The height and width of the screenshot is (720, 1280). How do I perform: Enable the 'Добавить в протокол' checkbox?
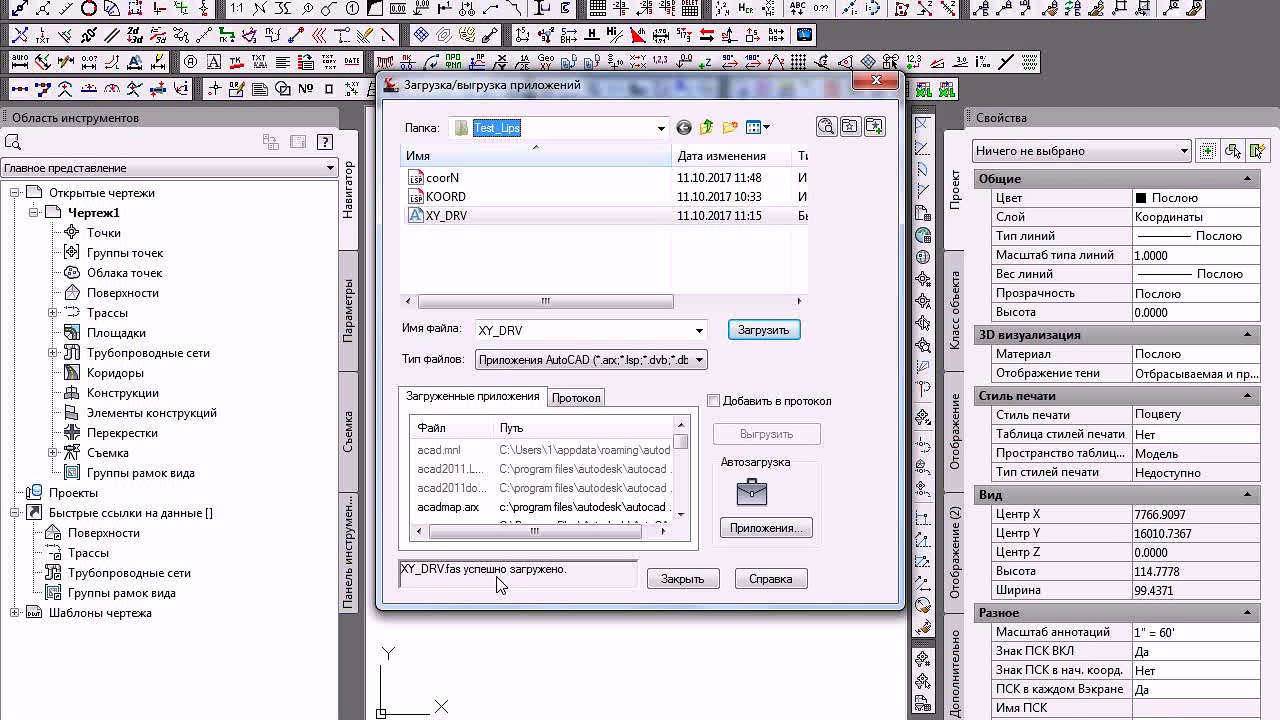713,401
